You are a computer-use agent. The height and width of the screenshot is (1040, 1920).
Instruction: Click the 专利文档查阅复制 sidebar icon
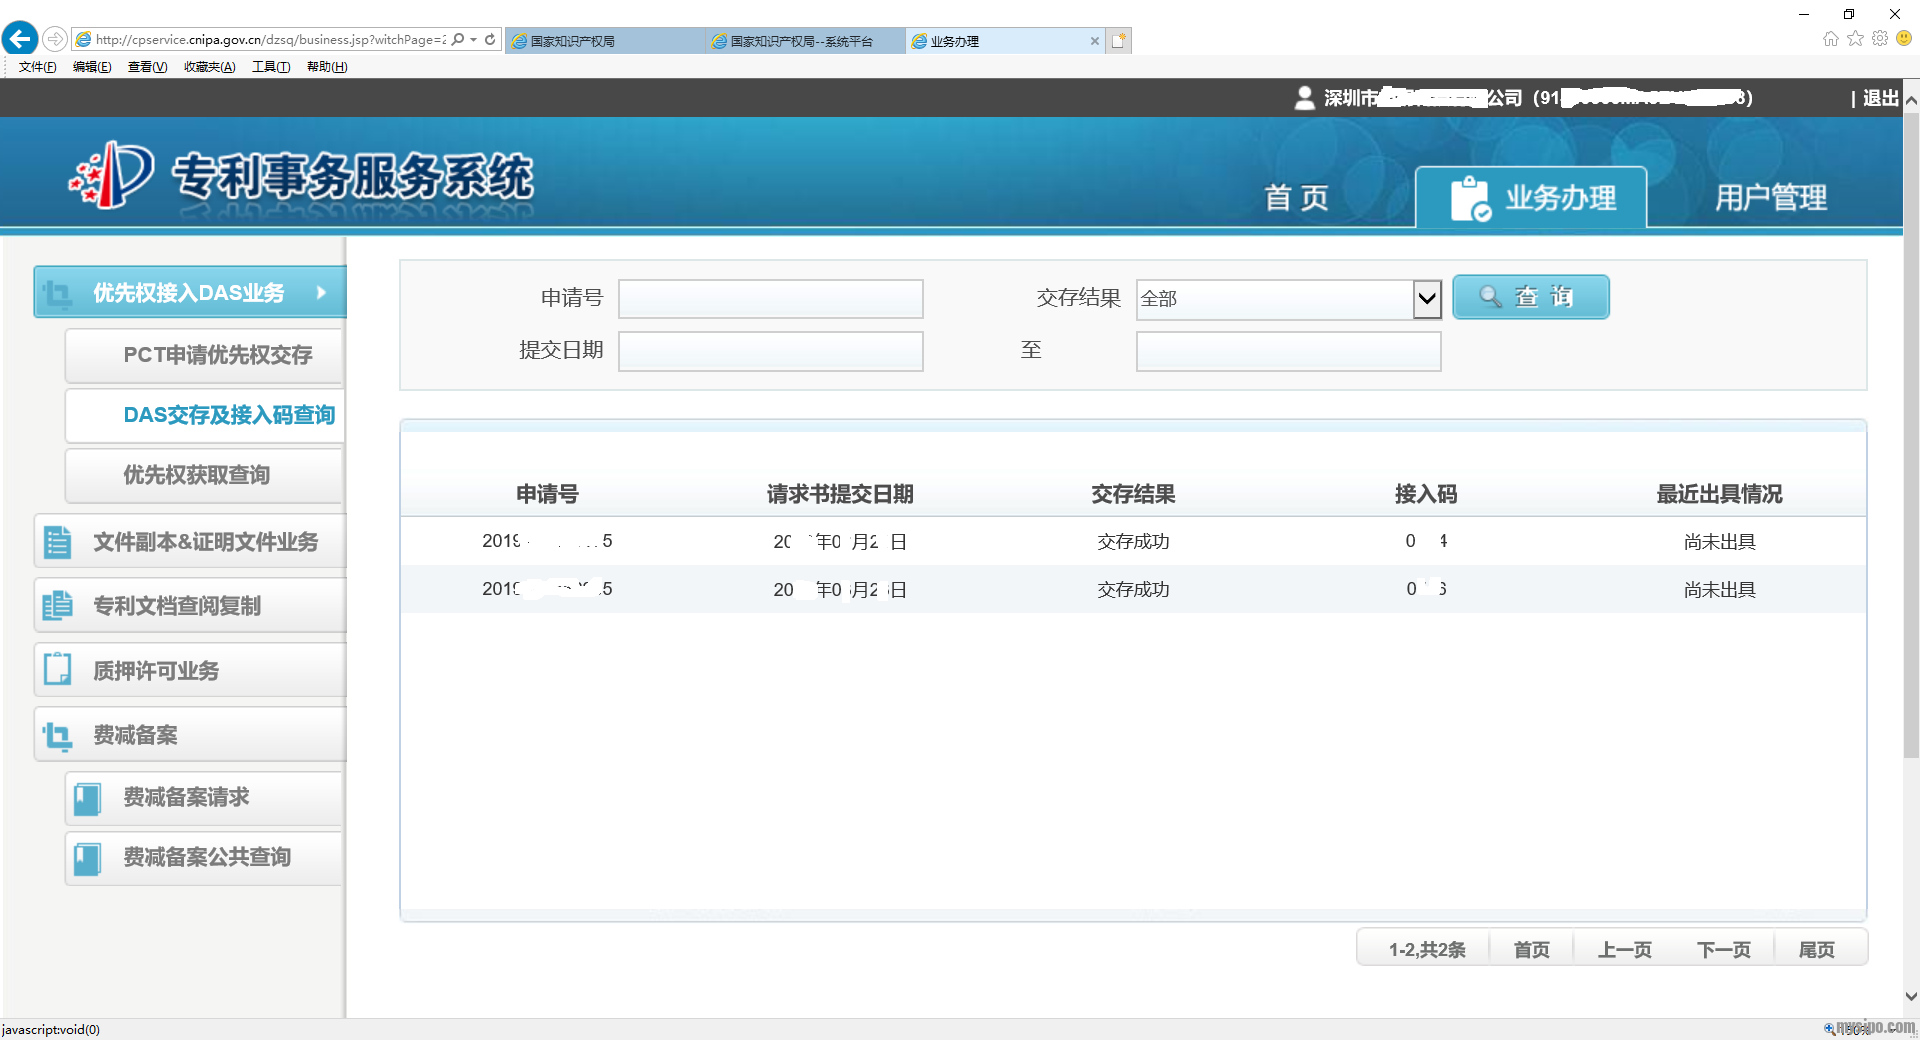58,606
